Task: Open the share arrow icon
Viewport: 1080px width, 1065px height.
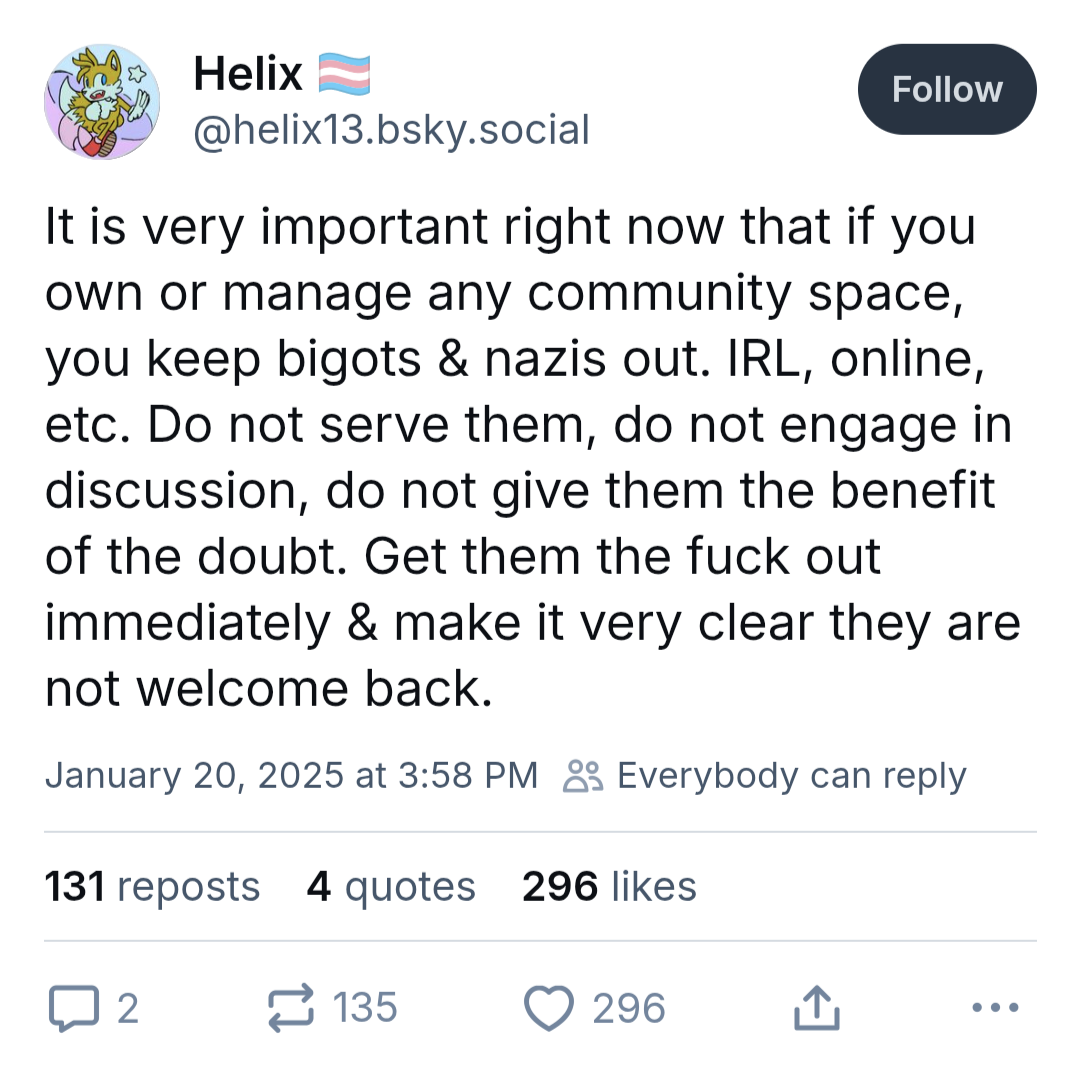Action: 816,1008
